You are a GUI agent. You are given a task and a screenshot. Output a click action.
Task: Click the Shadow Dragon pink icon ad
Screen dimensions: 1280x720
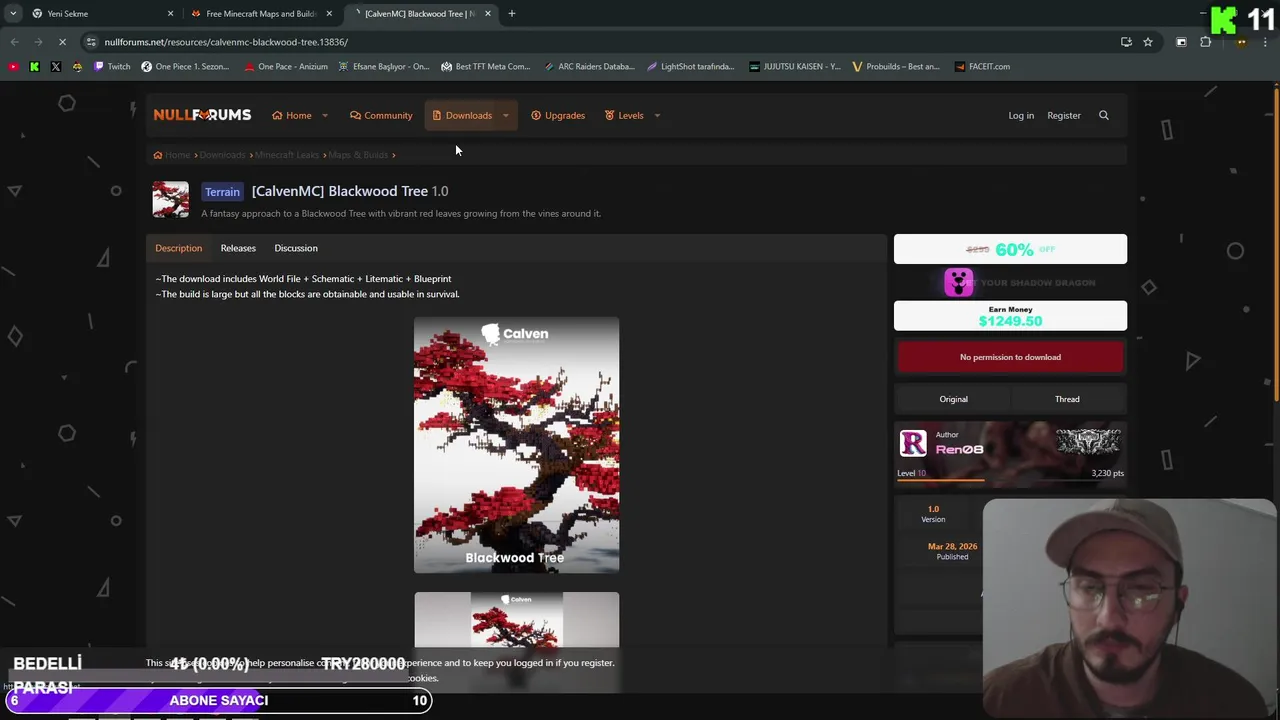click(x=958, y=283)
